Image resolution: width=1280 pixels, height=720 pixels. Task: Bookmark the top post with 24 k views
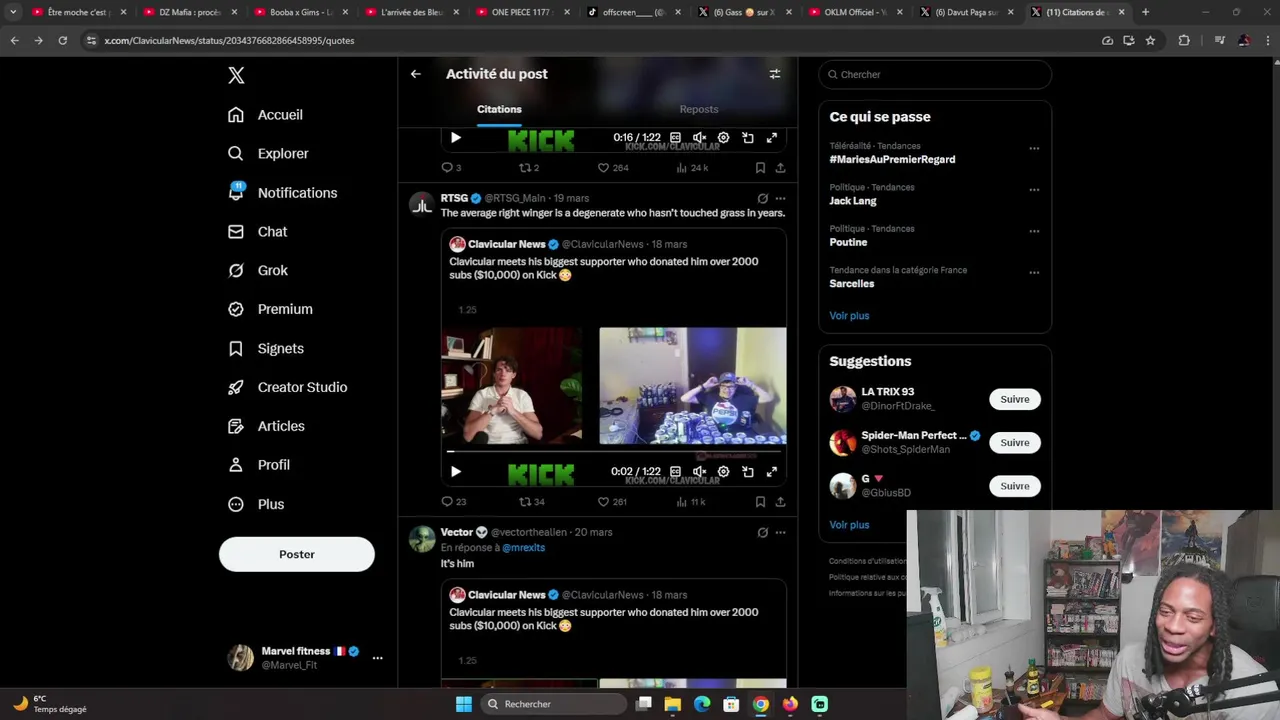coord(760,168)
